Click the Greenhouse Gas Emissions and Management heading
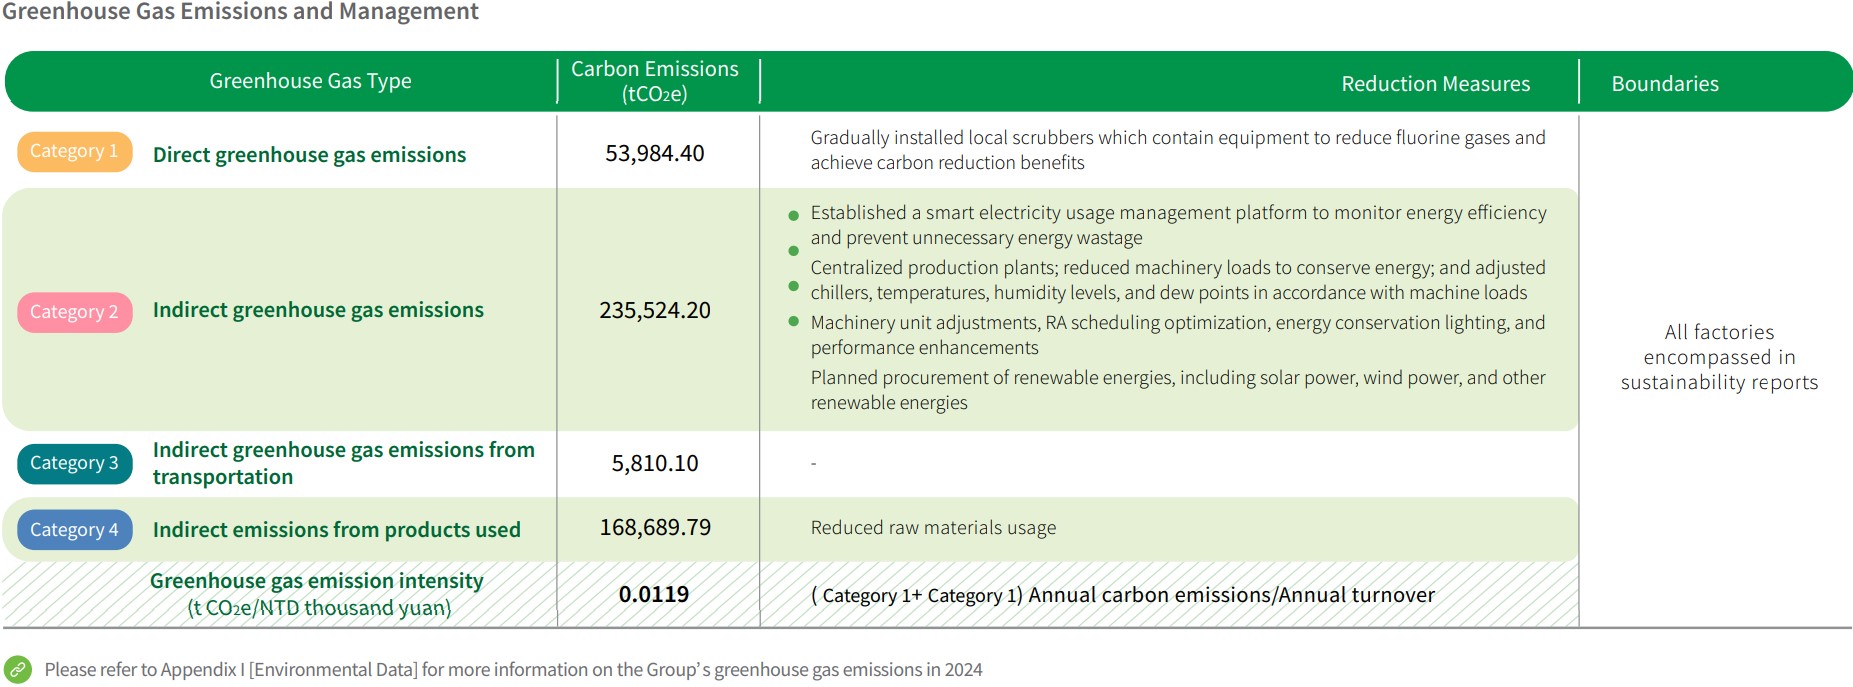 pos(240,12)
